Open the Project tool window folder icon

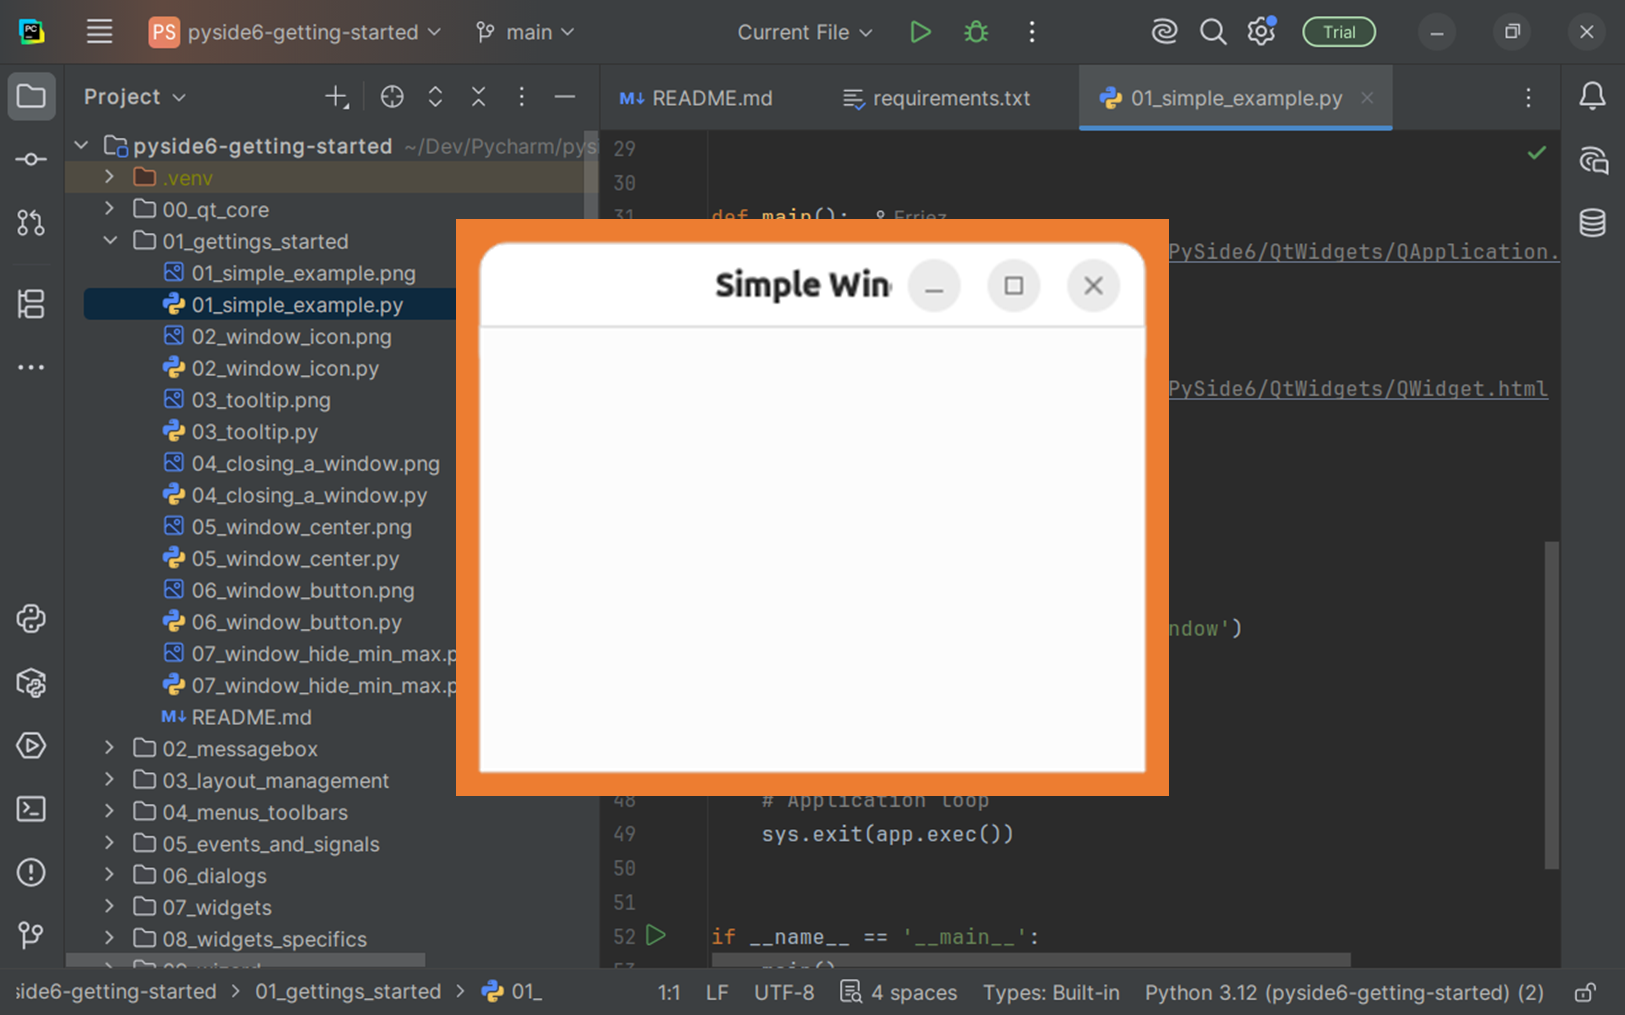click(31, 96)
